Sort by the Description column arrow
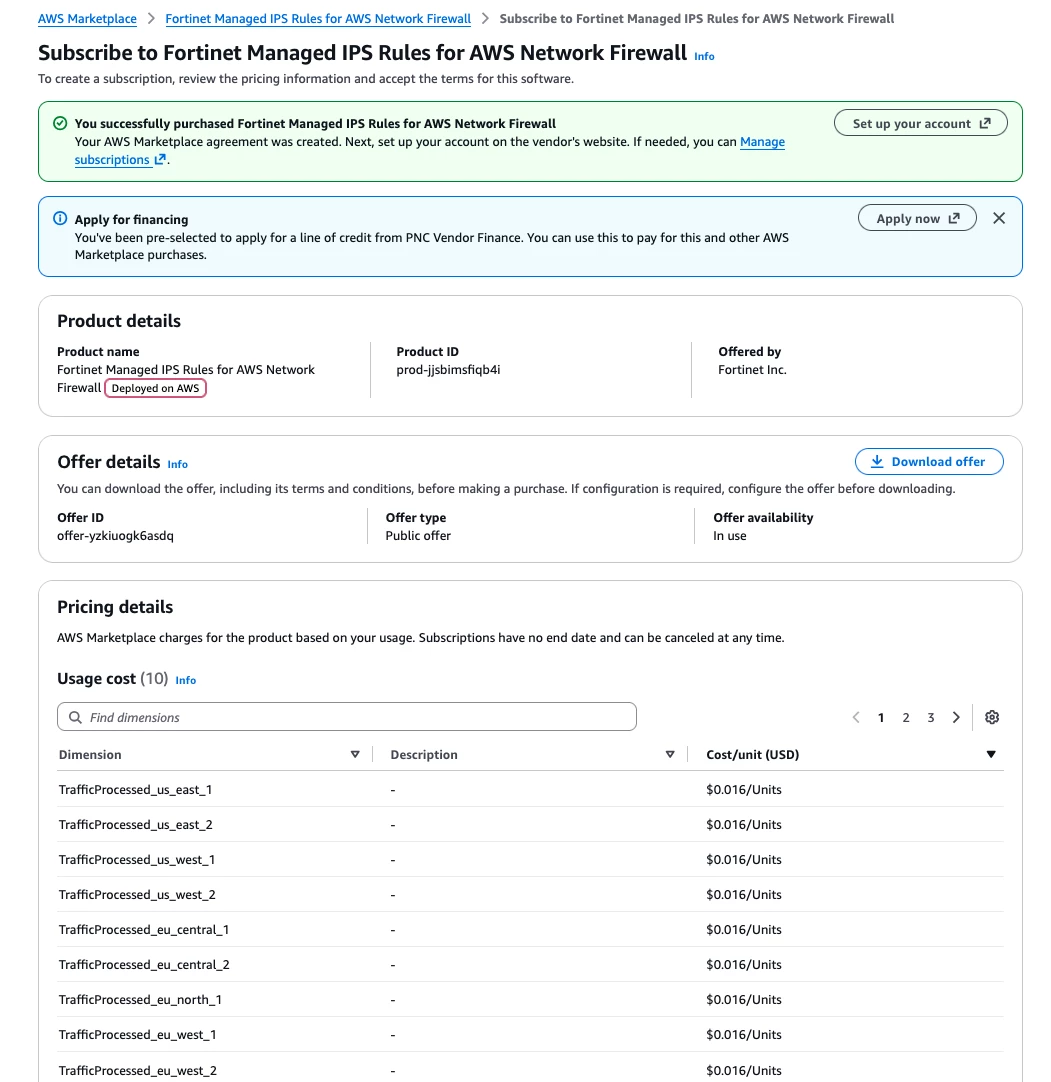The width and height of the screenshot is (1051, 1082). [669, 754]
